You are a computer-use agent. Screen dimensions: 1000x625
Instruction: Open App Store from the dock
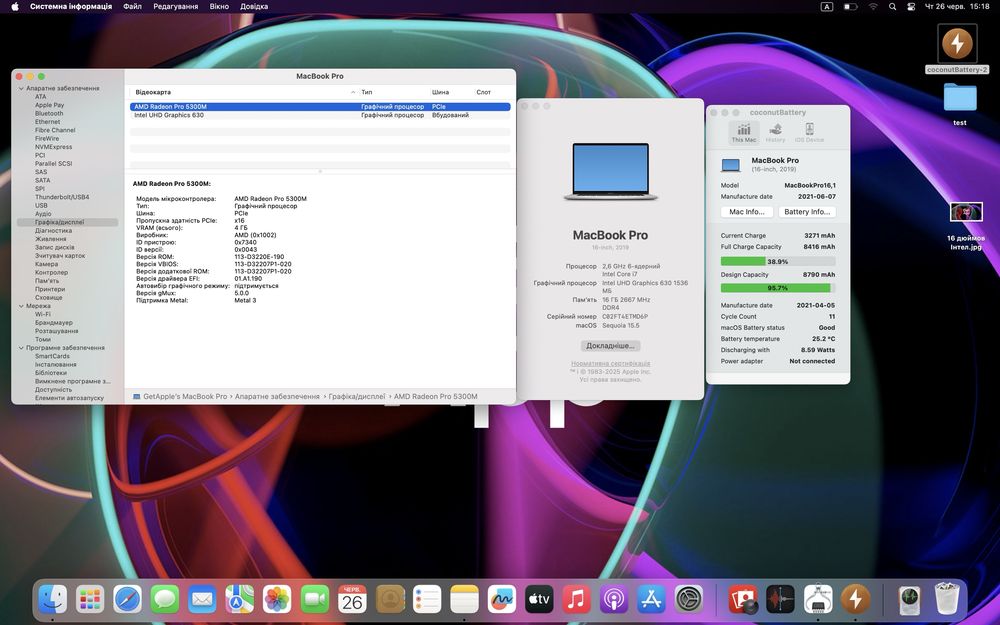click(651, 599)
